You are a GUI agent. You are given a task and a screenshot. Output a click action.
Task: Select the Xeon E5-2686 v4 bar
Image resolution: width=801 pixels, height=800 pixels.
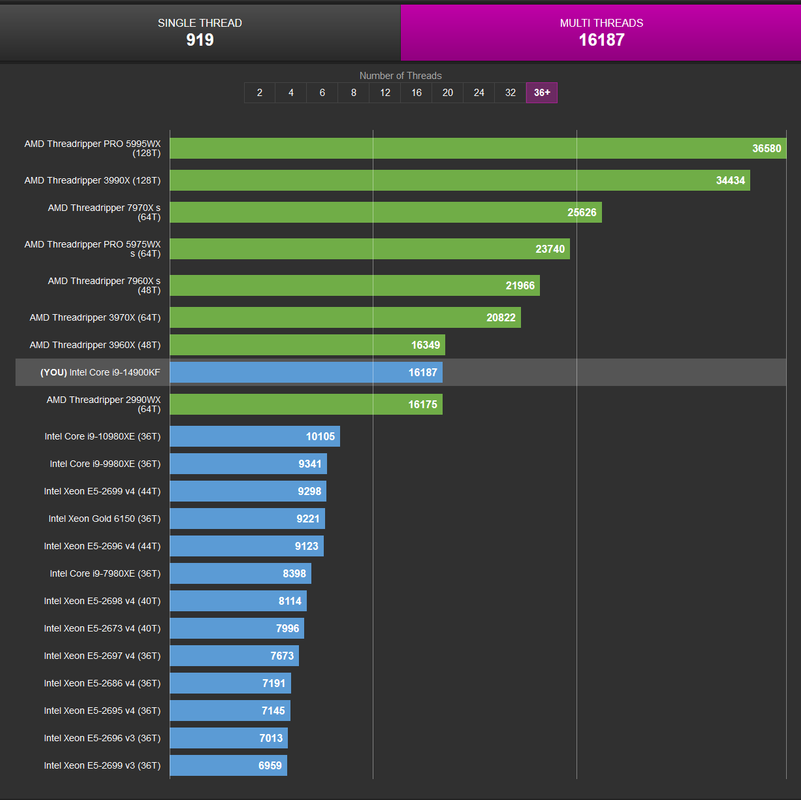[230, 683]
